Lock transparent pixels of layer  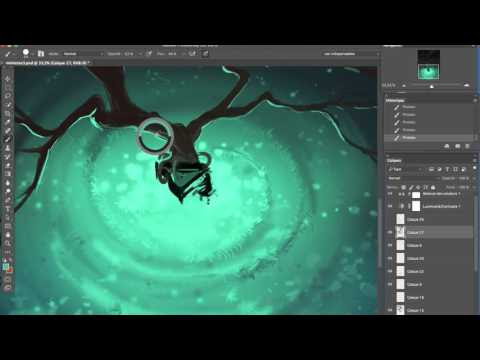point(403,187)
